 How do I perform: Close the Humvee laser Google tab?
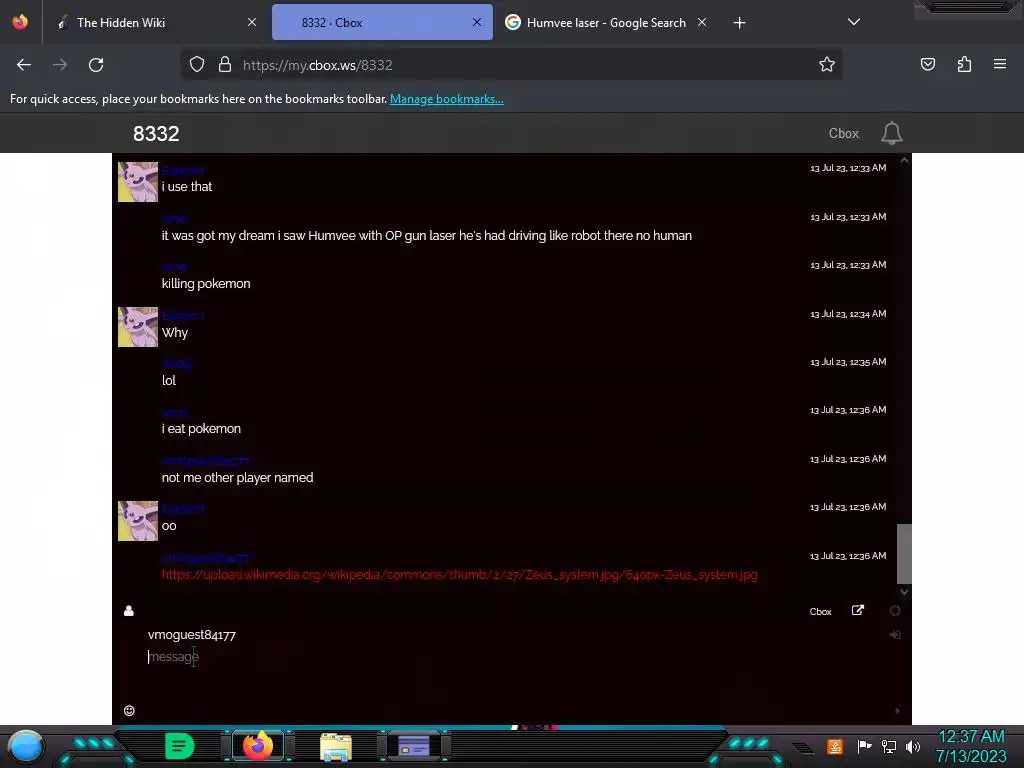click(702, 22)
